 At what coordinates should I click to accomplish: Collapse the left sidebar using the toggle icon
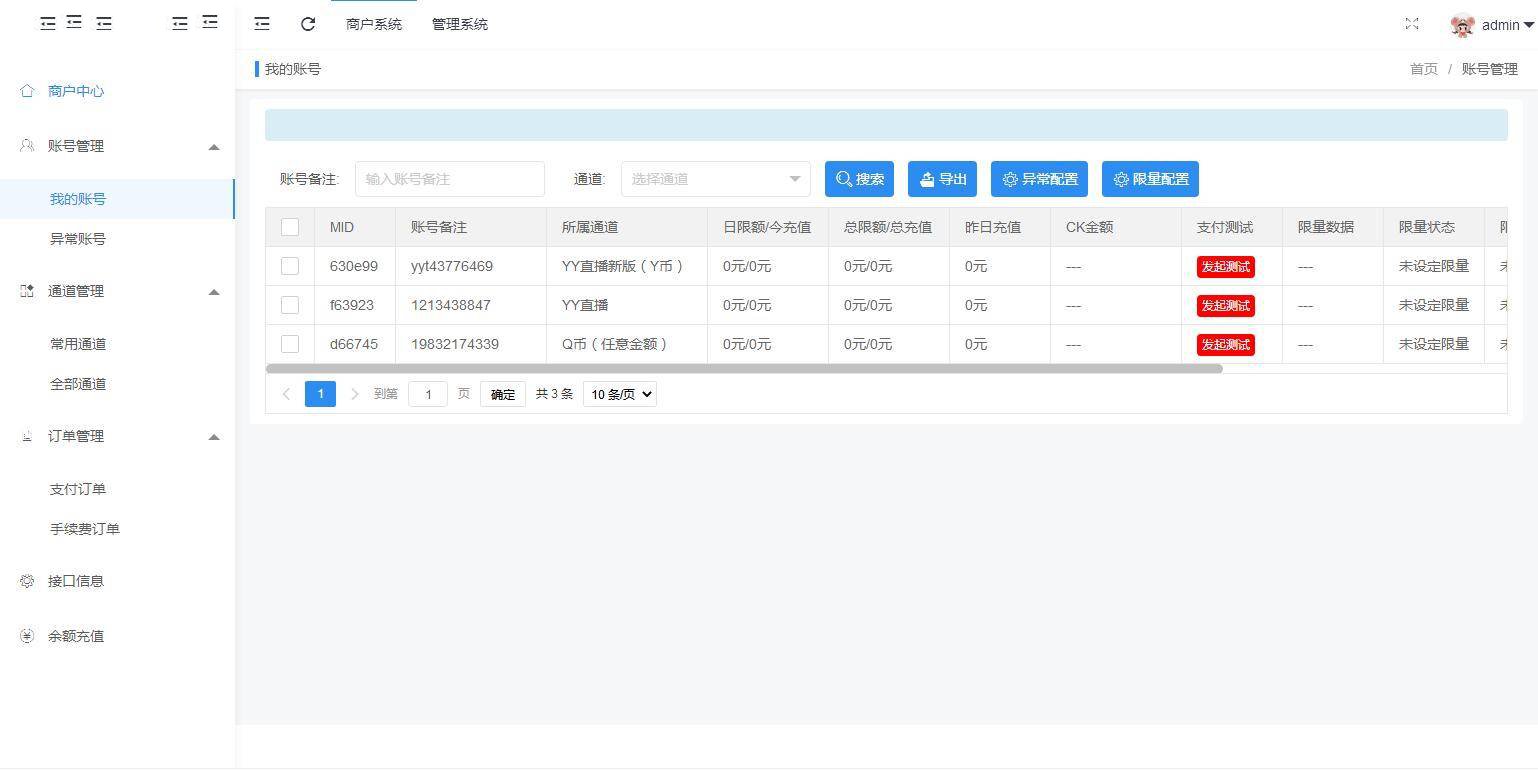click(262, 23)
